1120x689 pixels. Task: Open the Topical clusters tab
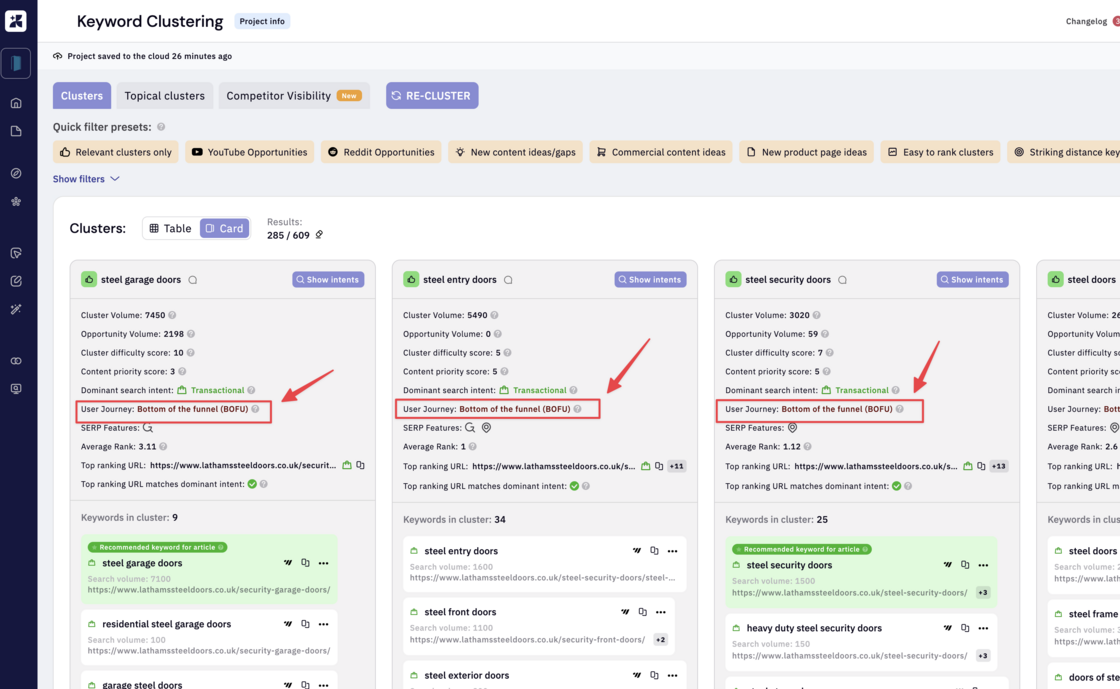(164, 96)
